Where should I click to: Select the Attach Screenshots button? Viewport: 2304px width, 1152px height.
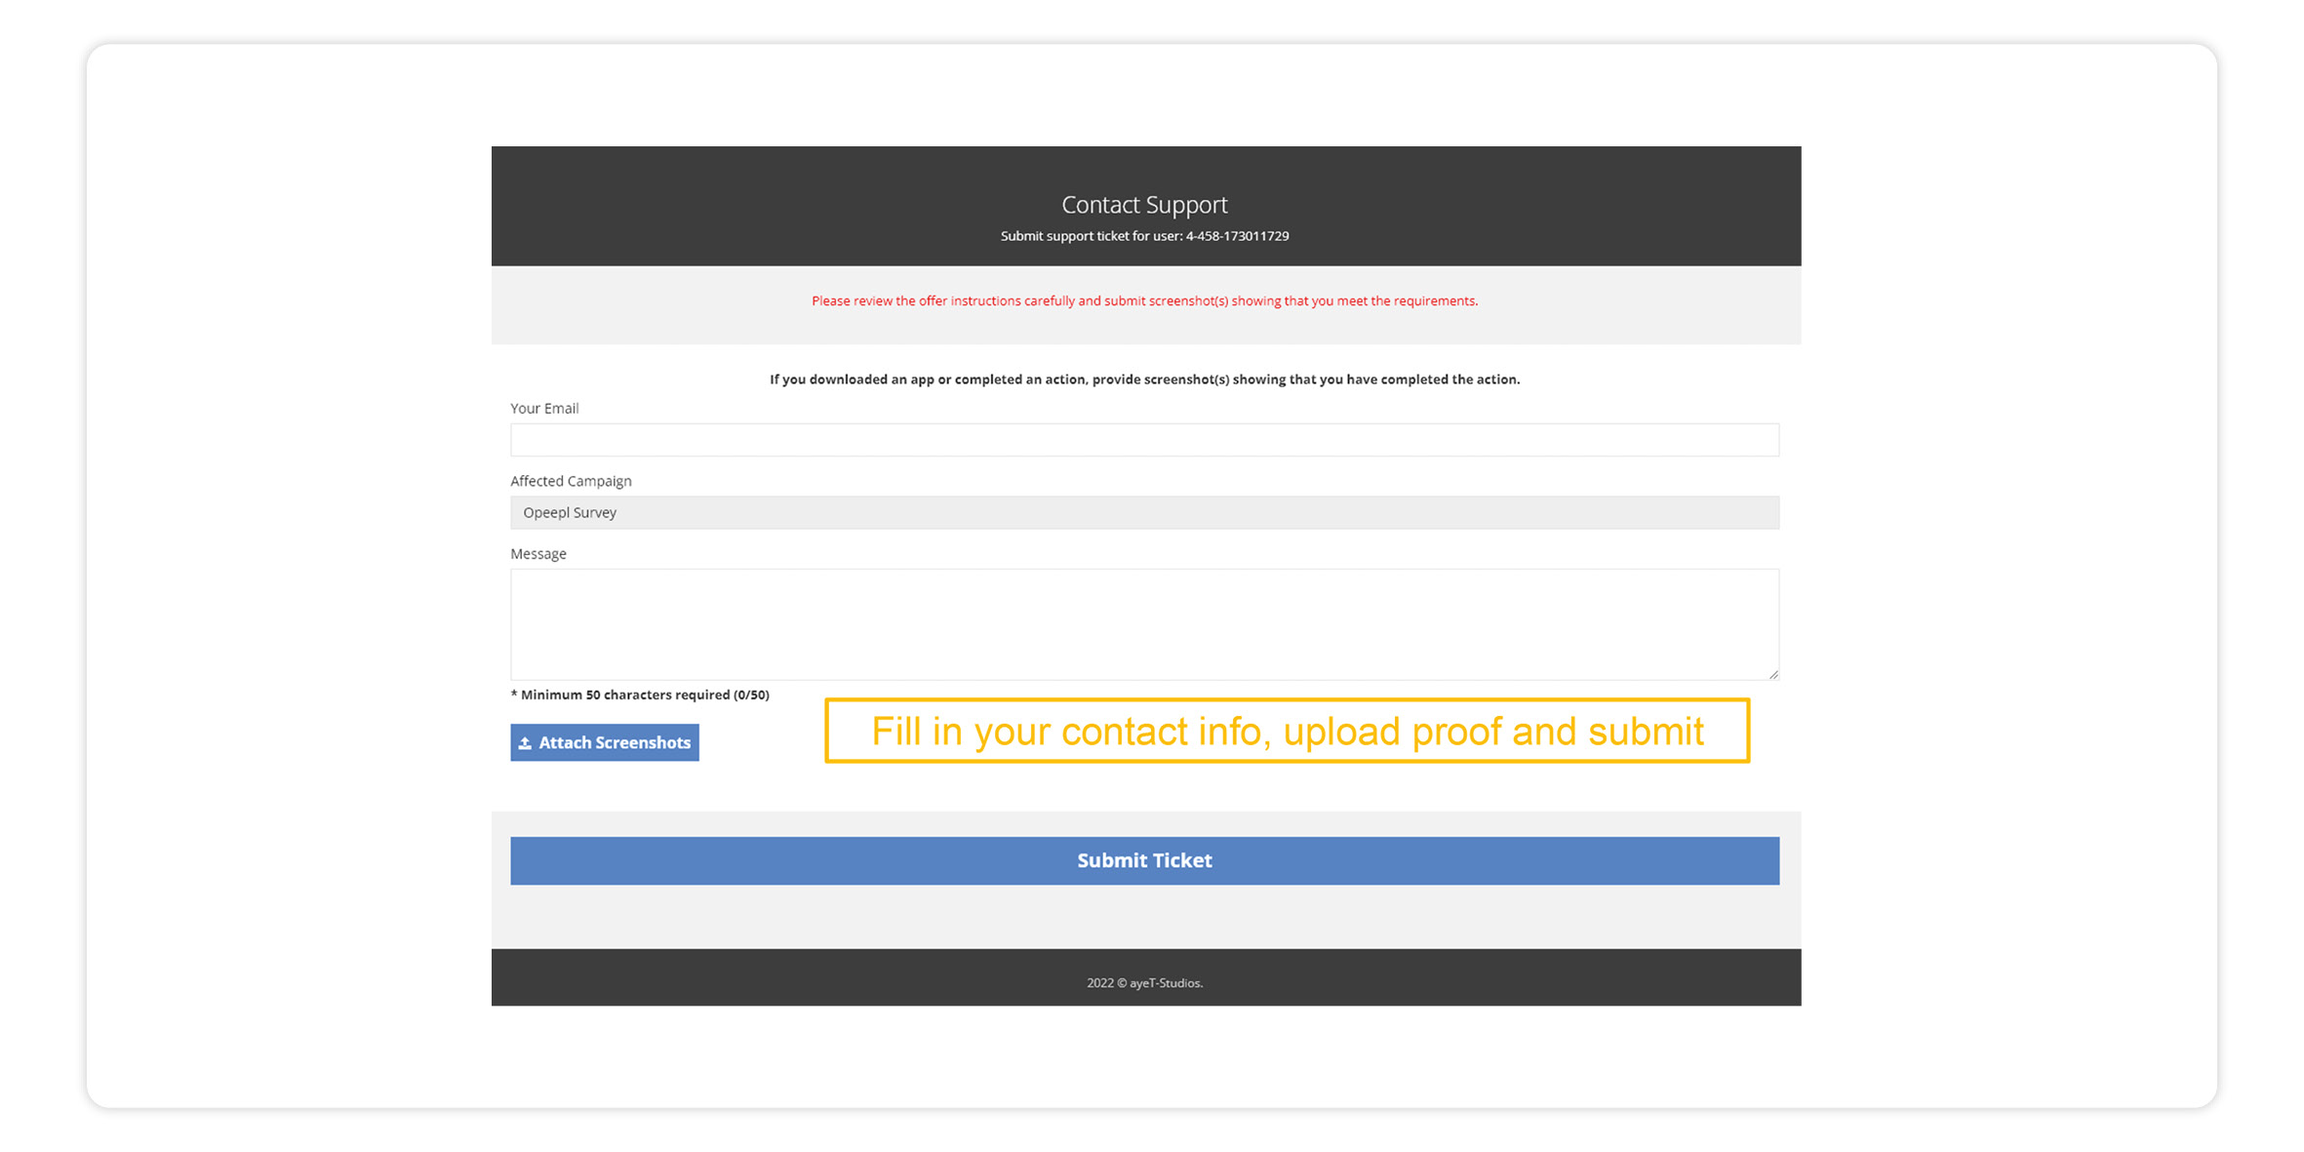604,742
